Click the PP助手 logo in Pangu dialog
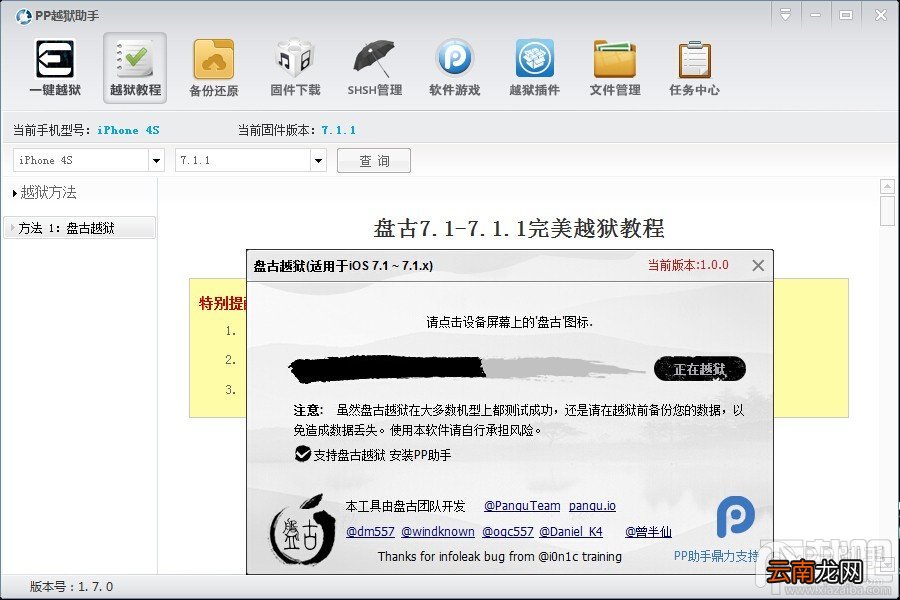Viewport: 900px width, 600px height. pos(735,517)
